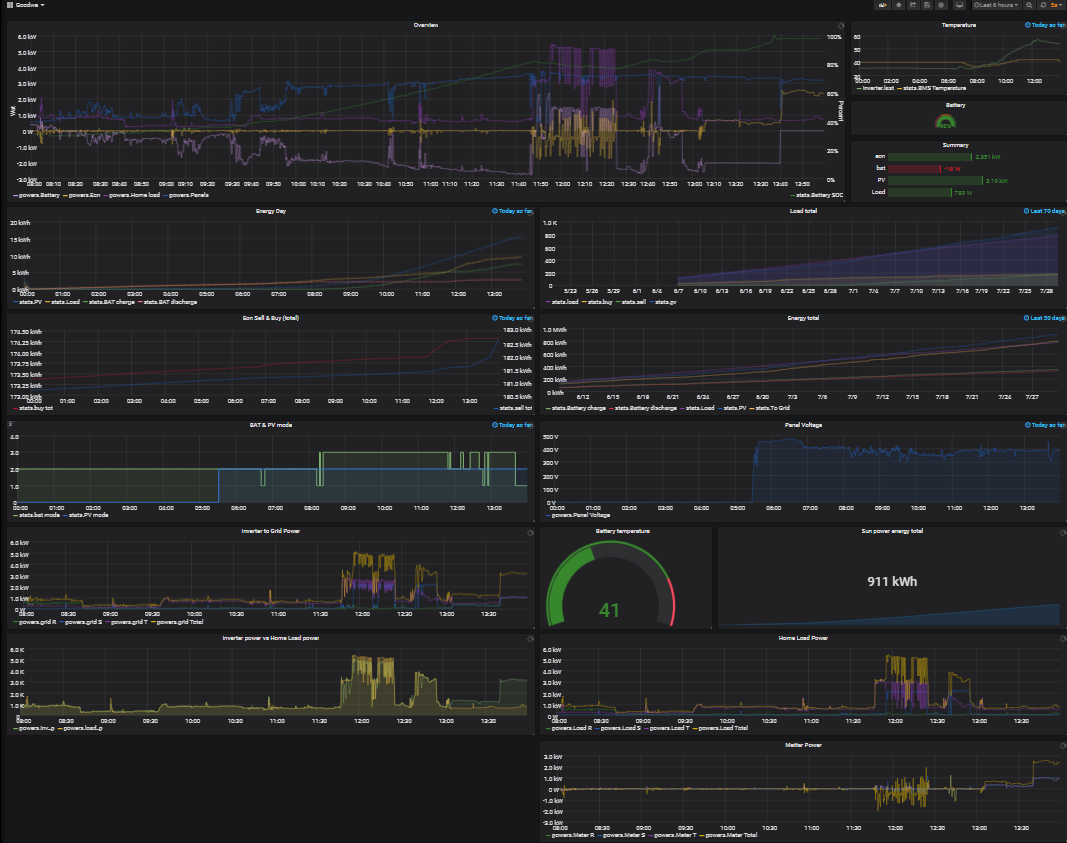Open Sun power energy total title menu
The image size is (1067, 843).
click(x=892, y=531)
